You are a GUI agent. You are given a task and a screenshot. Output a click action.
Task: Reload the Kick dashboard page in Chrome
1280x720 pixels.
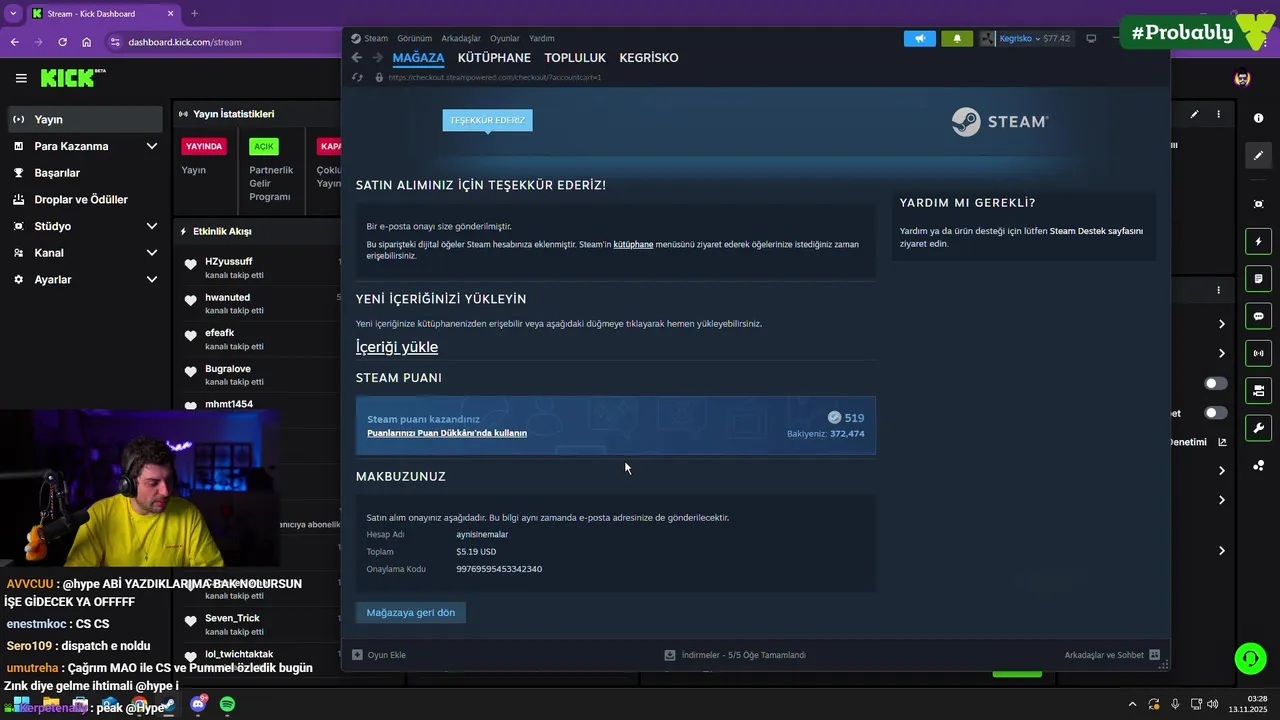click(x=63, y=42)
